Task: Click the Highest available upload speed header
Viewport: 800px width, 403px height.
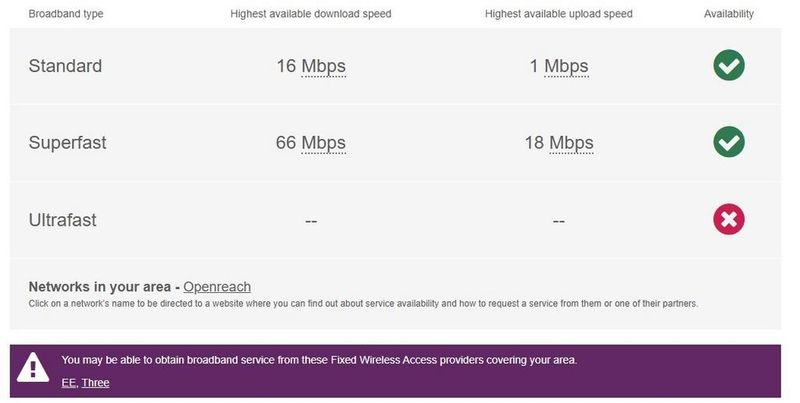Action: click(x=558, y=14)
